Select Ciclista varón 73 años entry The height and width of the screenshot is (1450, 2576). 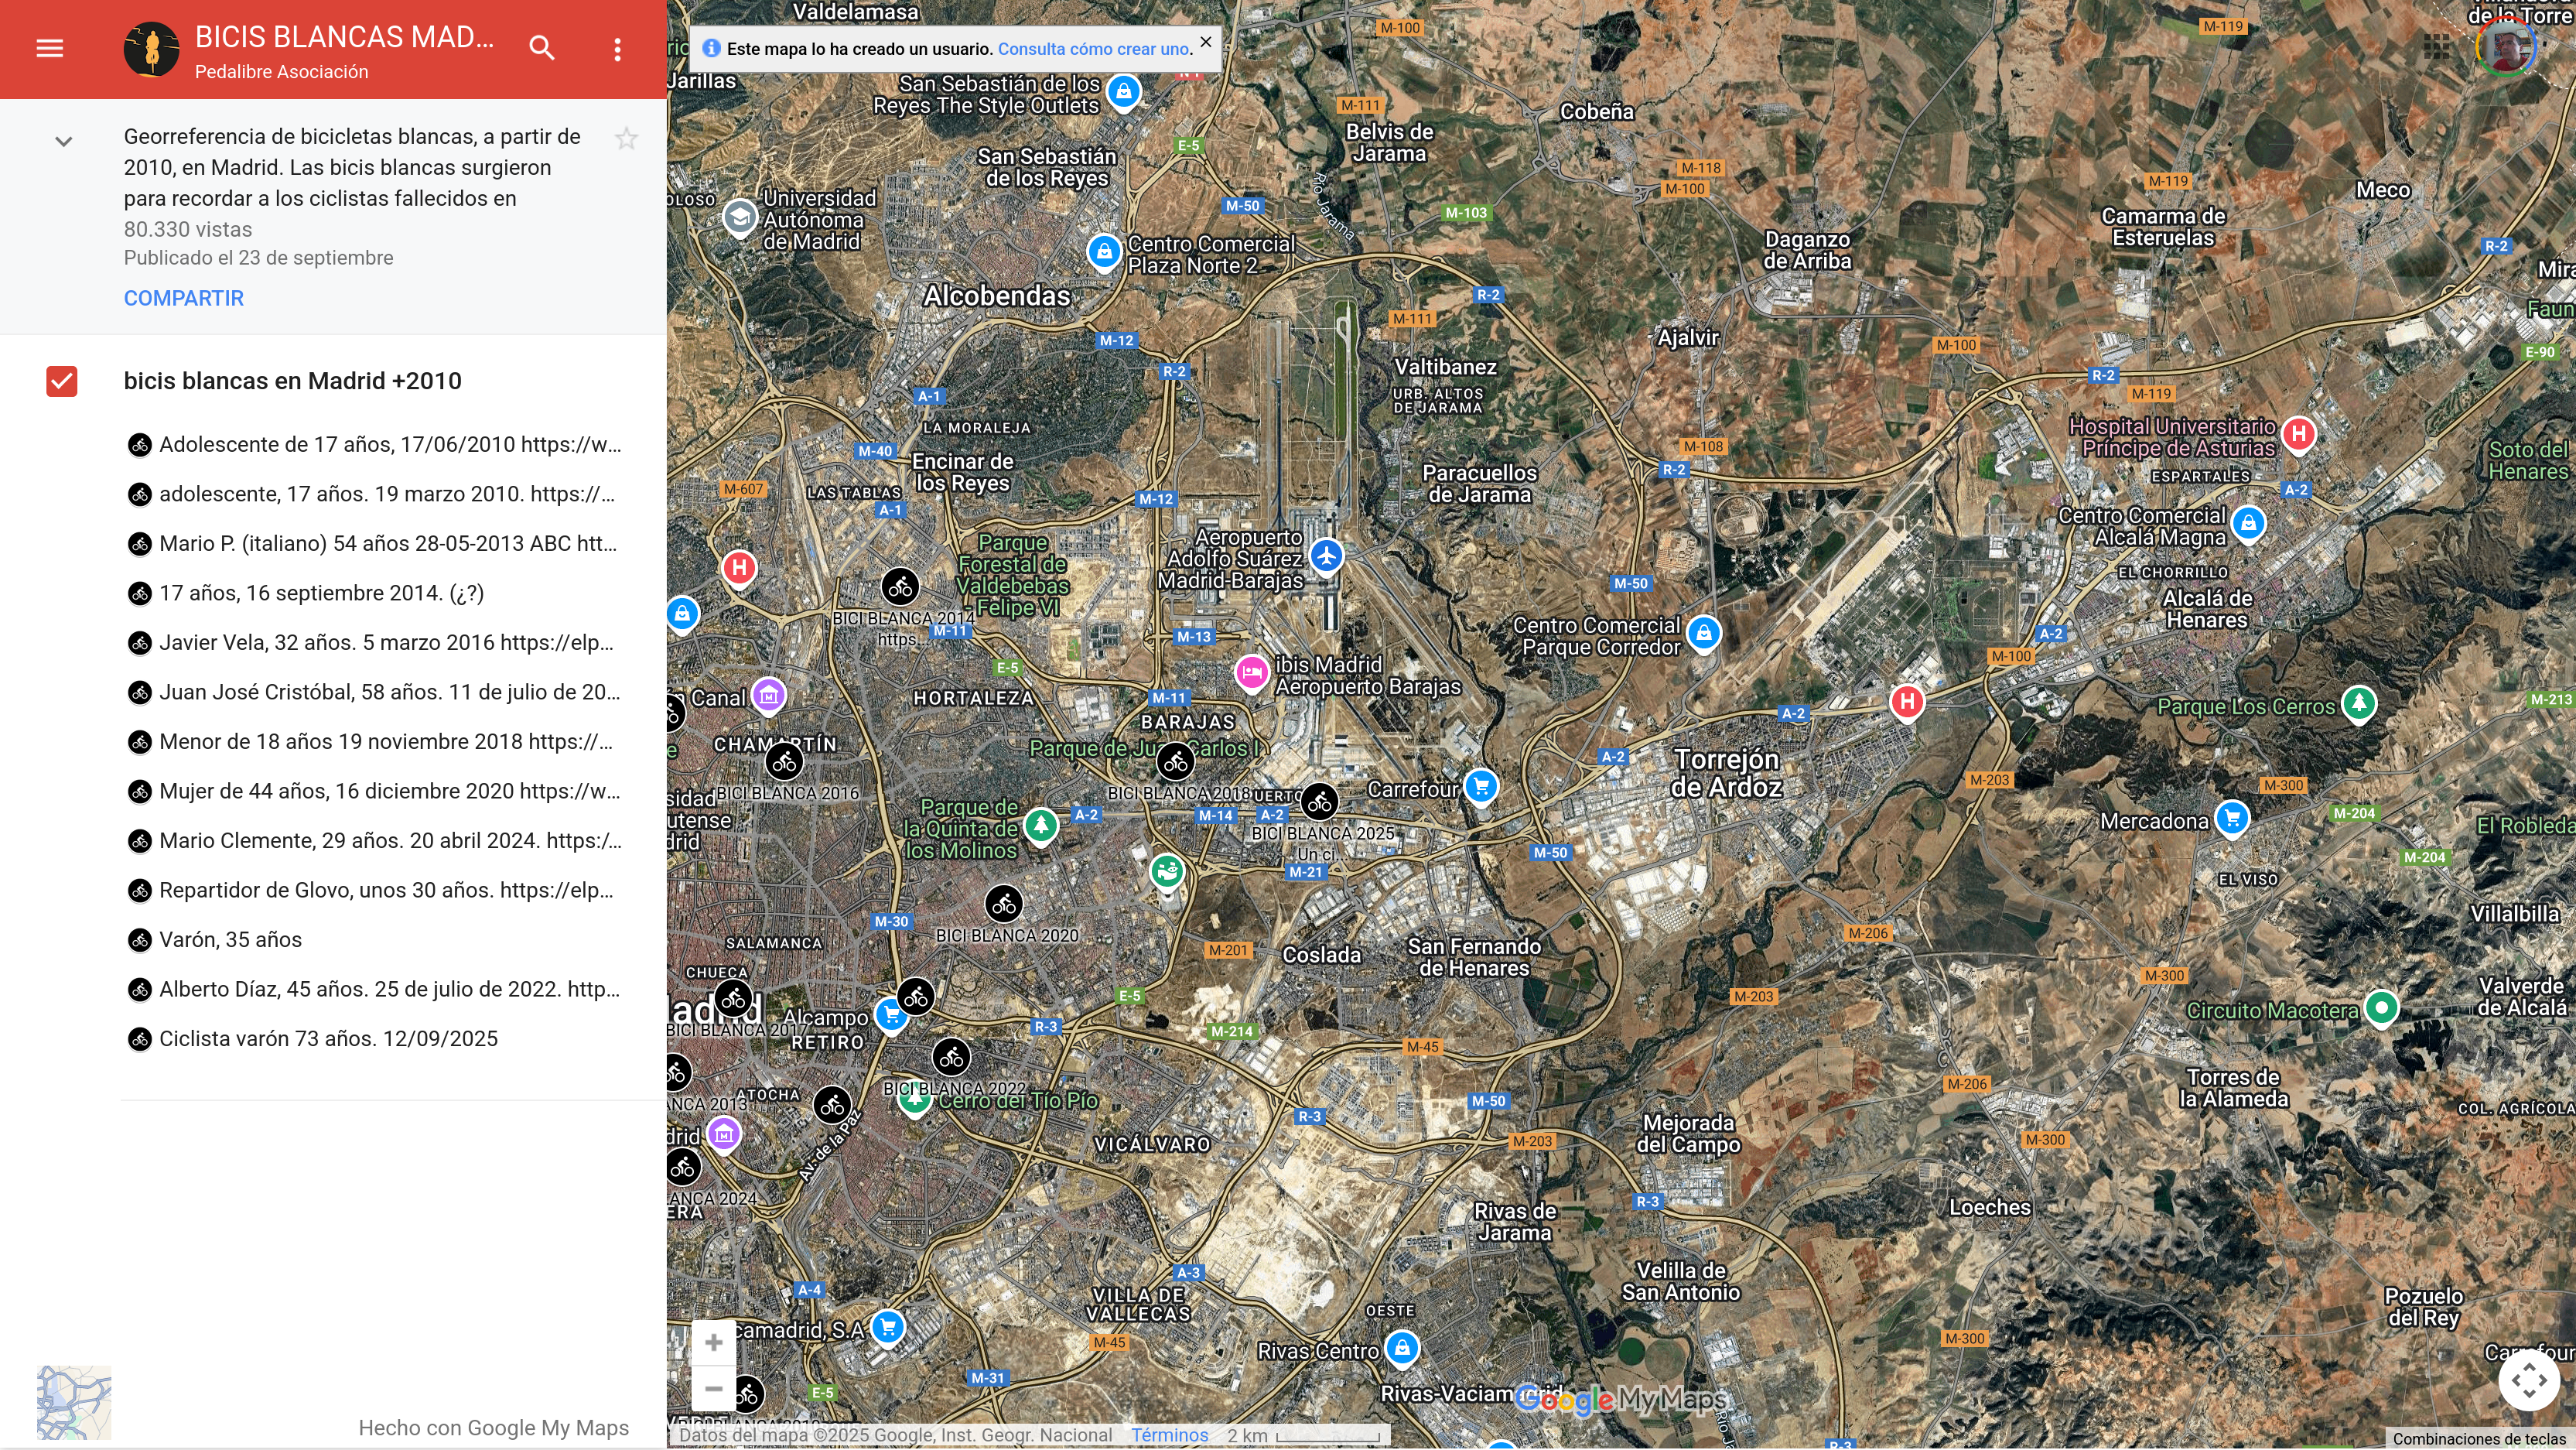(x=328, y=1038)
